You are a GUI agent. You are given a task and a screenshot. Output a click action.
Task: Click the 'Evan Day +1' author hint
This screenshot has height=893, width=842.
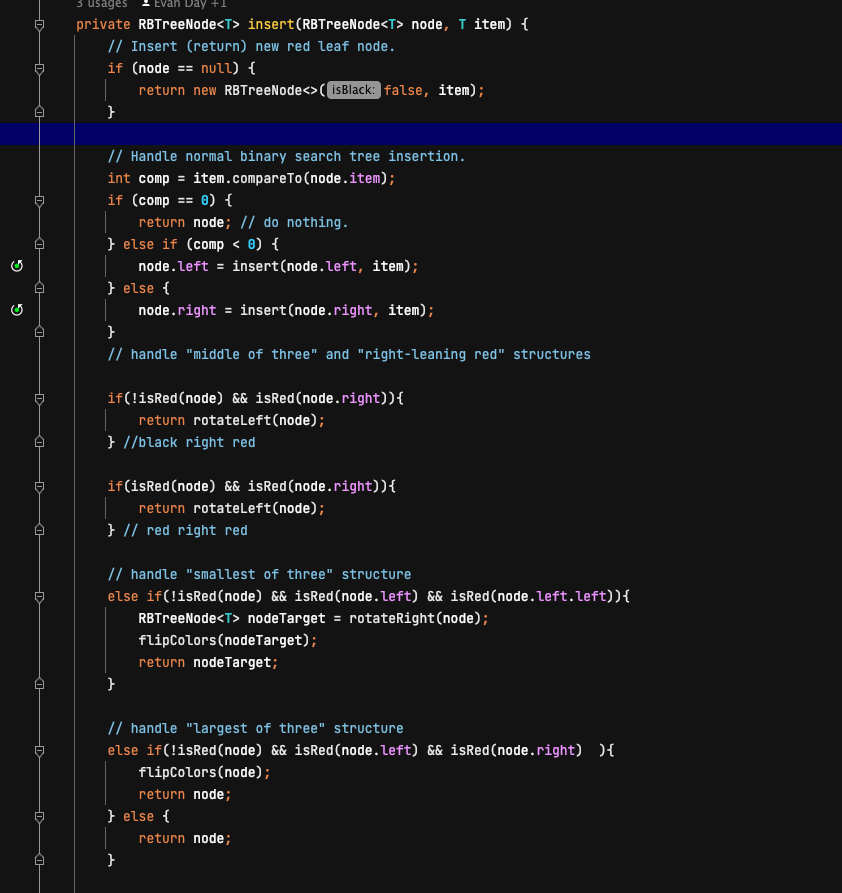point(190,4)
